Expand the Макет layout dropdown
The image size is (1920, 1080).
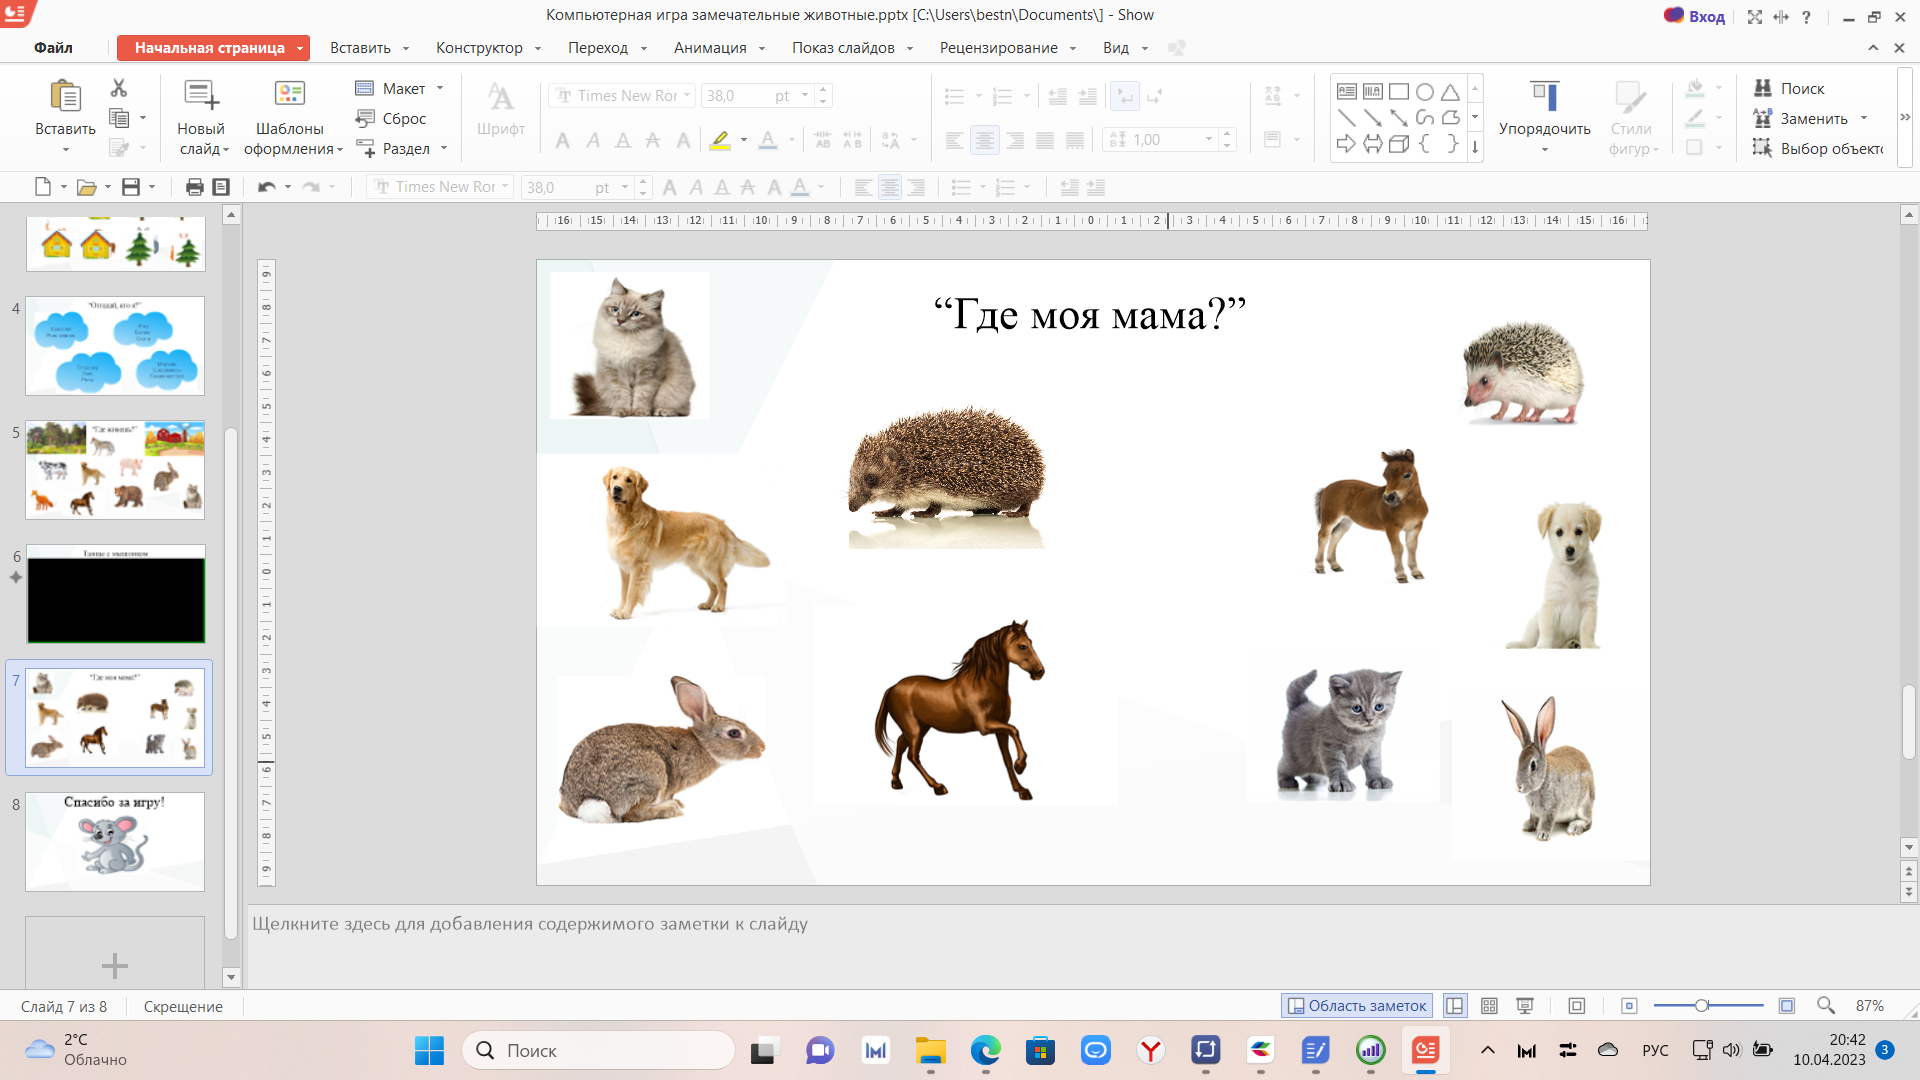coord(440,88)
